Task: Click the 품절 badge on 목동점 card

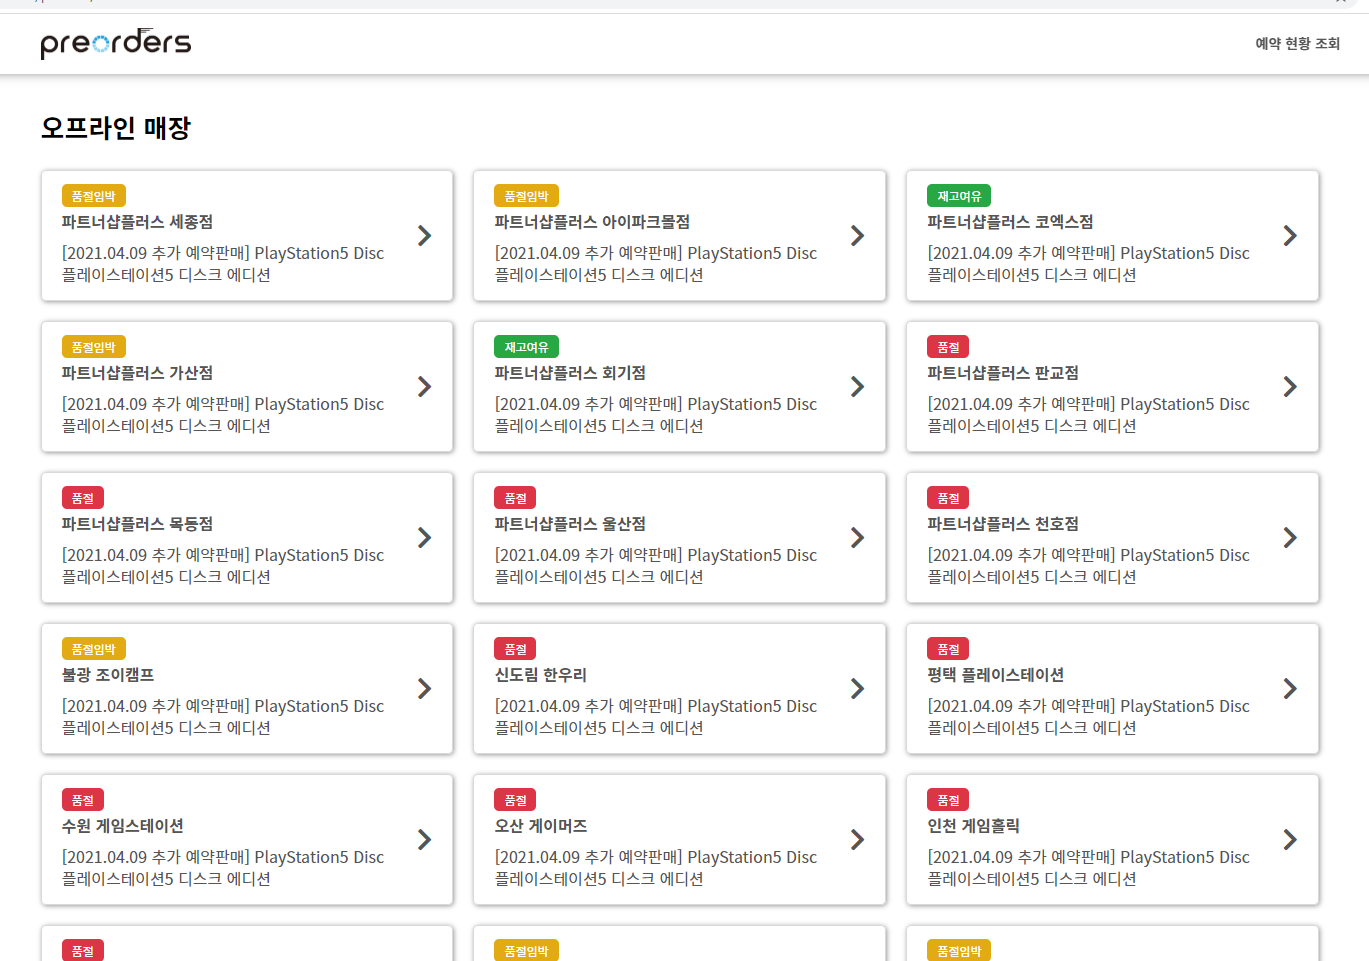Action: click(83, 498)
